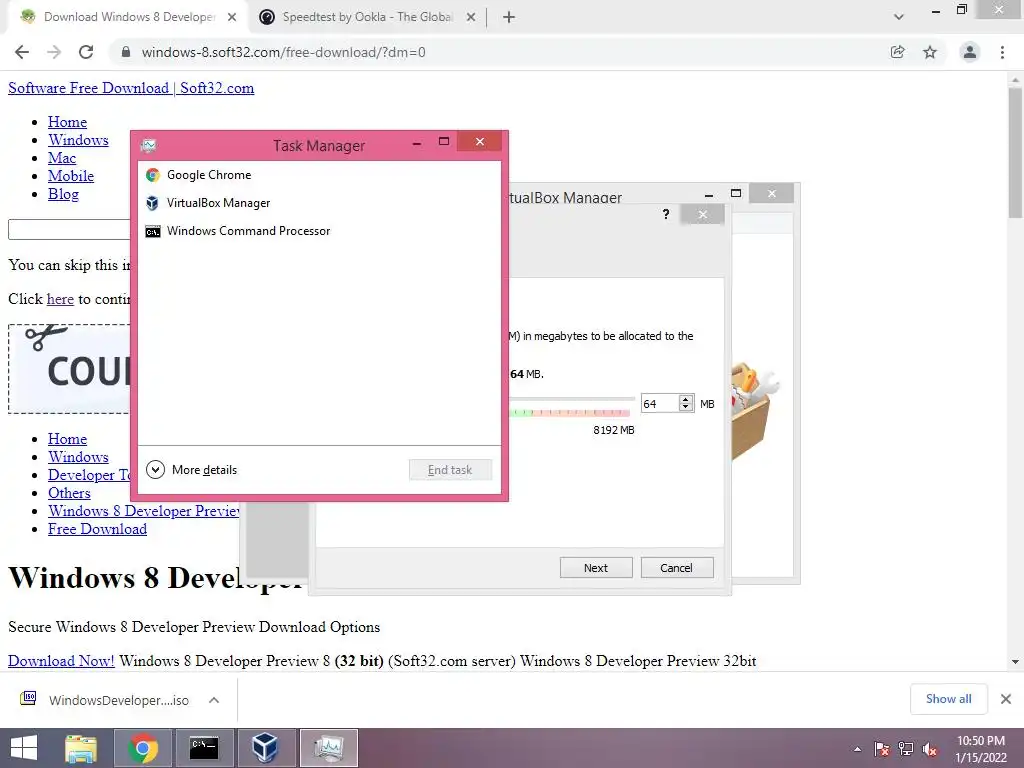Click Next in the VirtualBox wizard
The width and height of the screenshot is (1024, 768).
[x=596, y=568]
